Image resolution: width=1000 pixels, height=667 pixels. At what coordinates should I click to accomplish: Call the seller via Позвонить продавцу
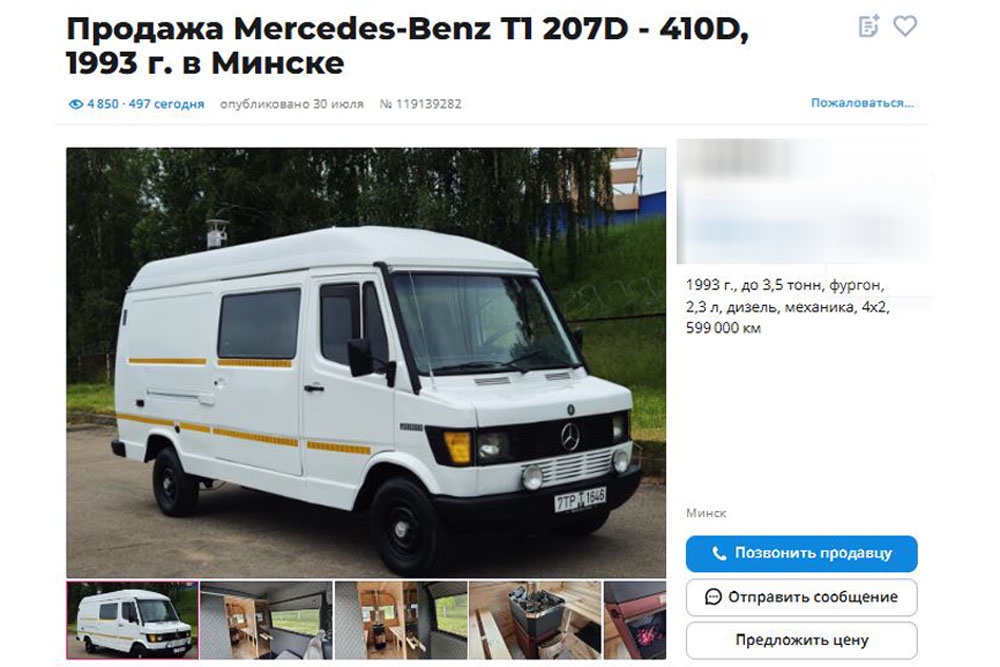point(802,553)
